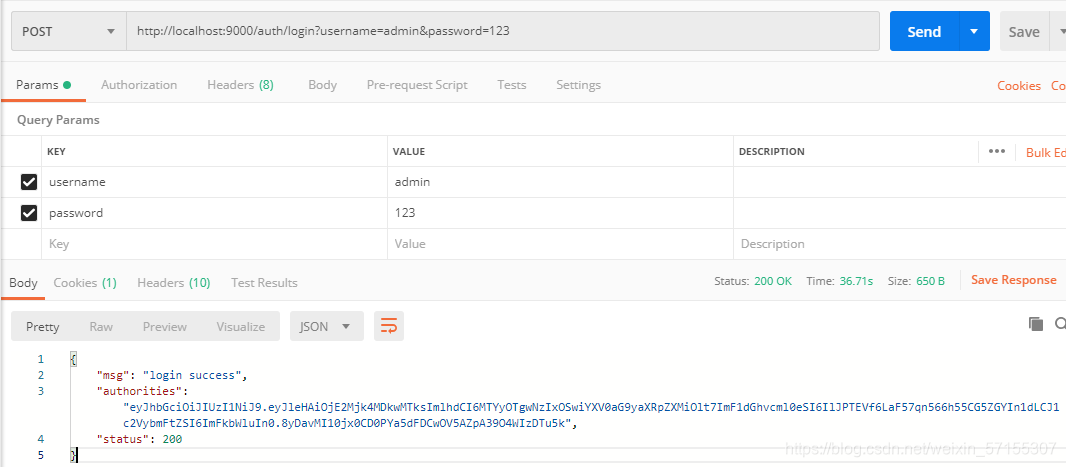
Task: Switch to request Headers (8) tab
Action: point(240,85)
